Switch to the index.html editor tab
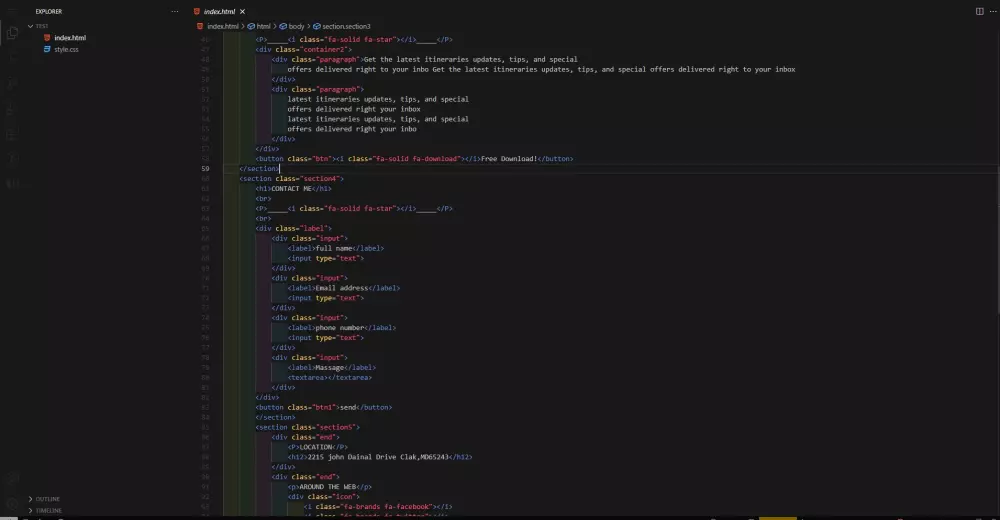The height and width of the screenshot is (520, 1000). tap(219, 11)
